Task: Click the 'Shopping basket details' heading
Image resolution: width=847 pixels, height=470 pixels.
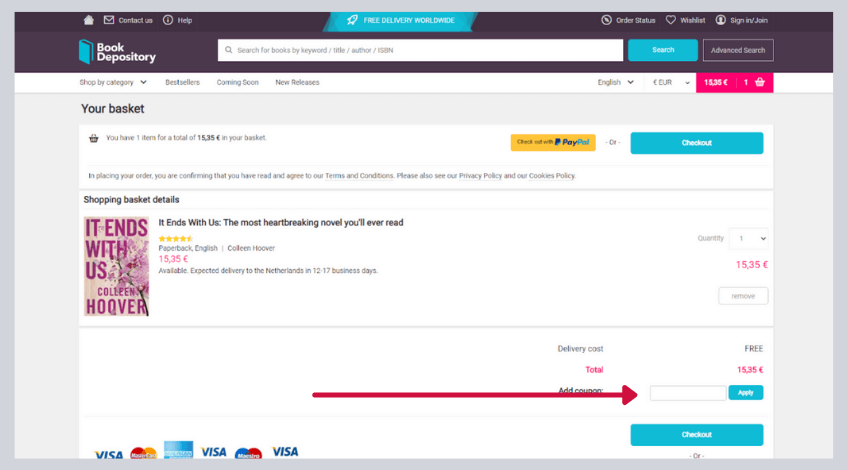Action: (x=131, y=199)
